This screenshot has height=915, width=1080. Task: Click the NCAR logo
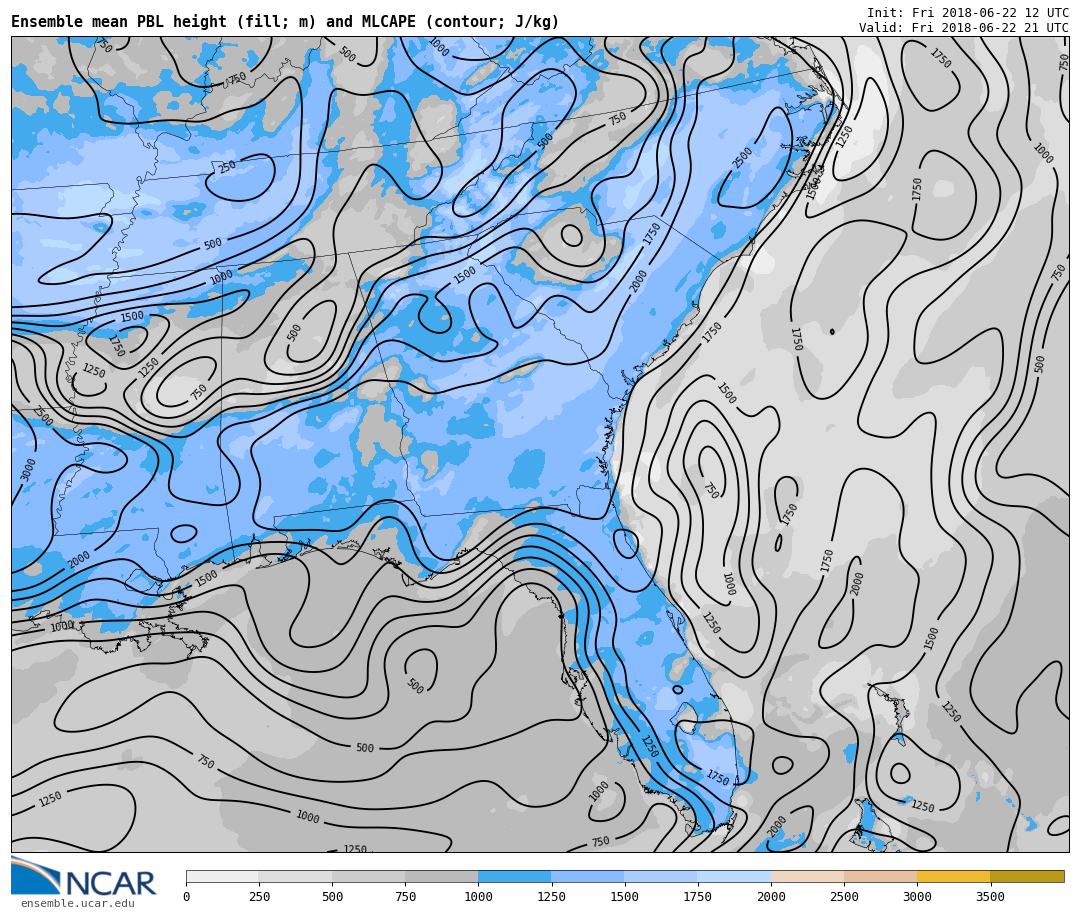click(83, 876)
